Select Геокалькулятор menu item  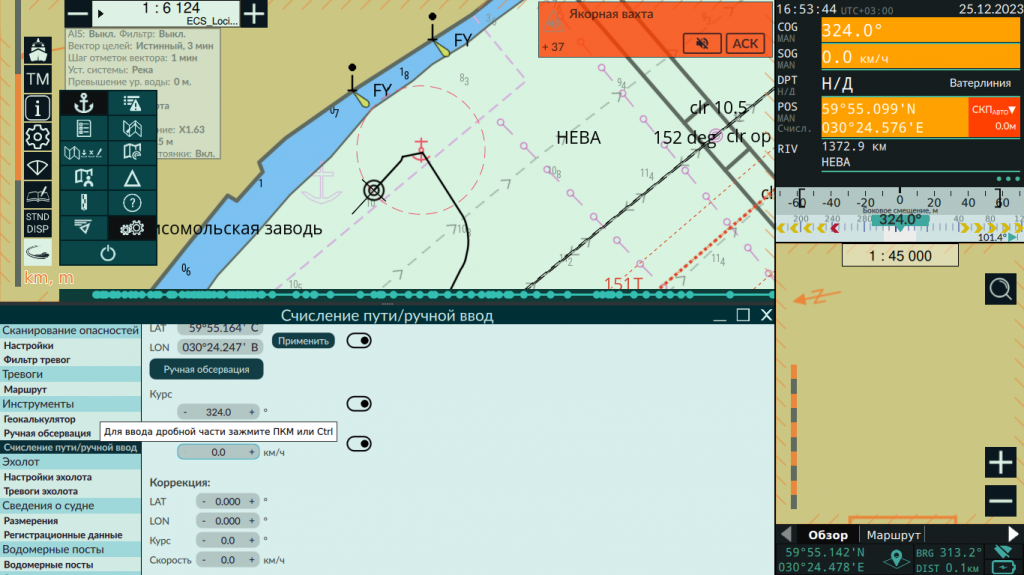[x=39, y=419]
